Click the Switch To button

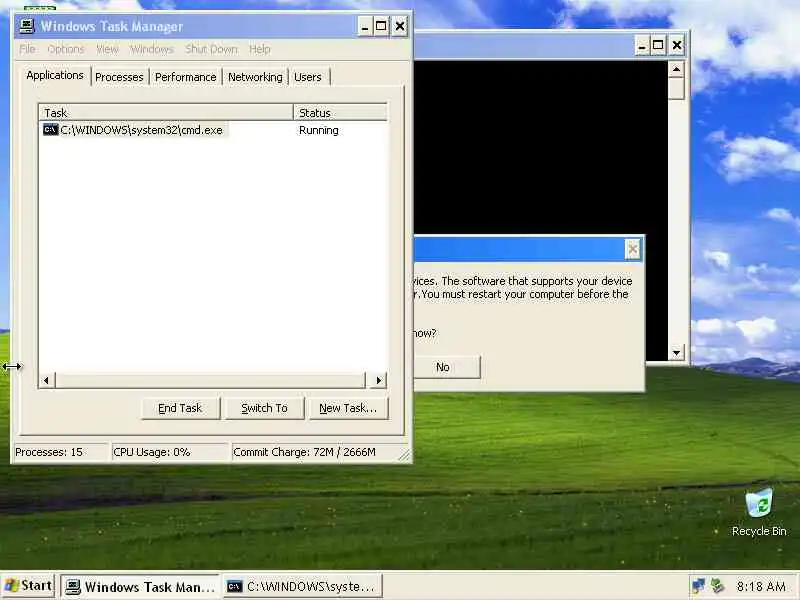tap(264, 408)
